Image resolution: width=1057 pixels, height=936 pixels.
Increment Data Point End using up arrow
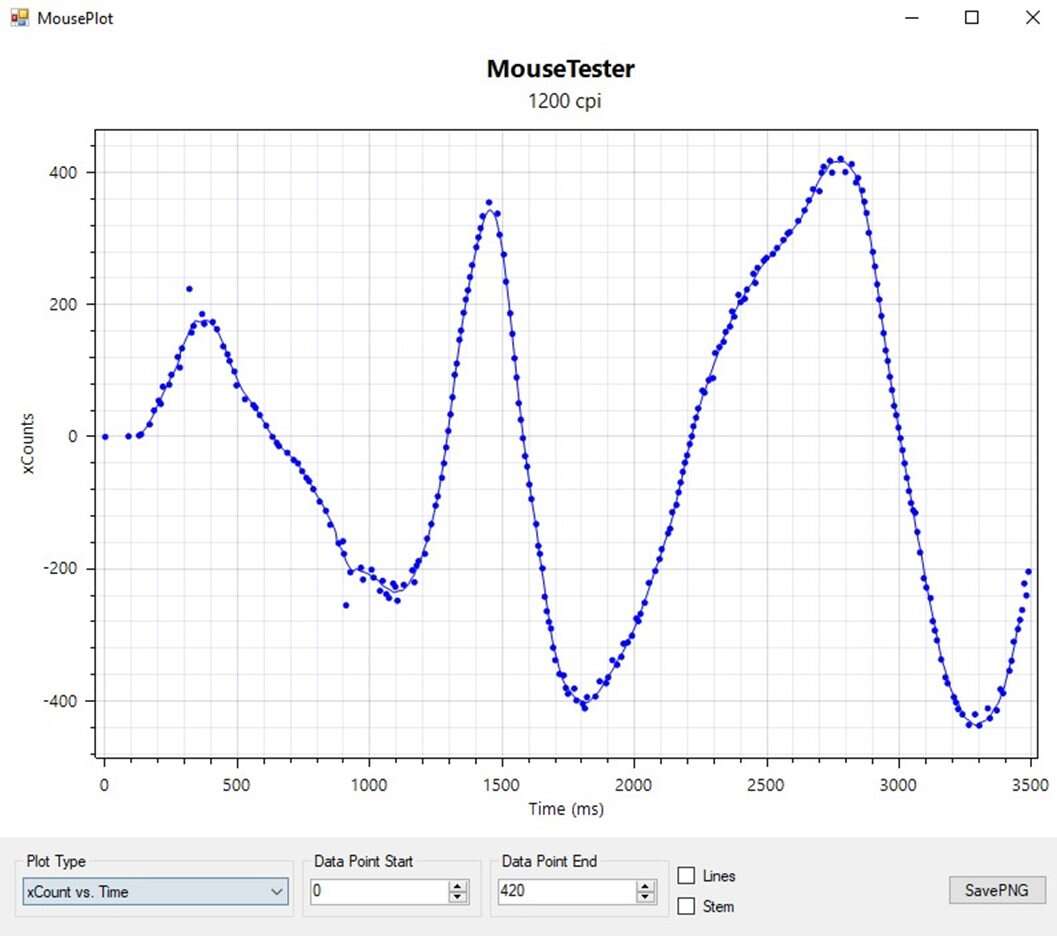[x=646, y=886]
